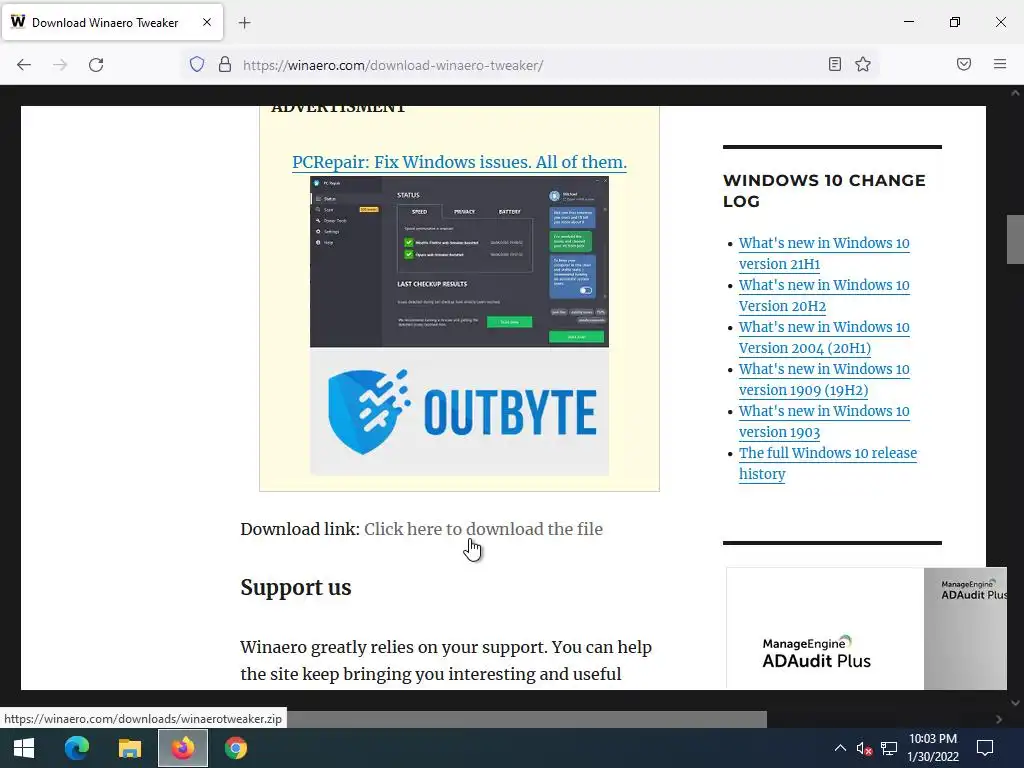The width and height of the screenshot is (1024, 768).
Task: Open What's new in Windows 10 version 1903
Action: [x=824, y=421]
